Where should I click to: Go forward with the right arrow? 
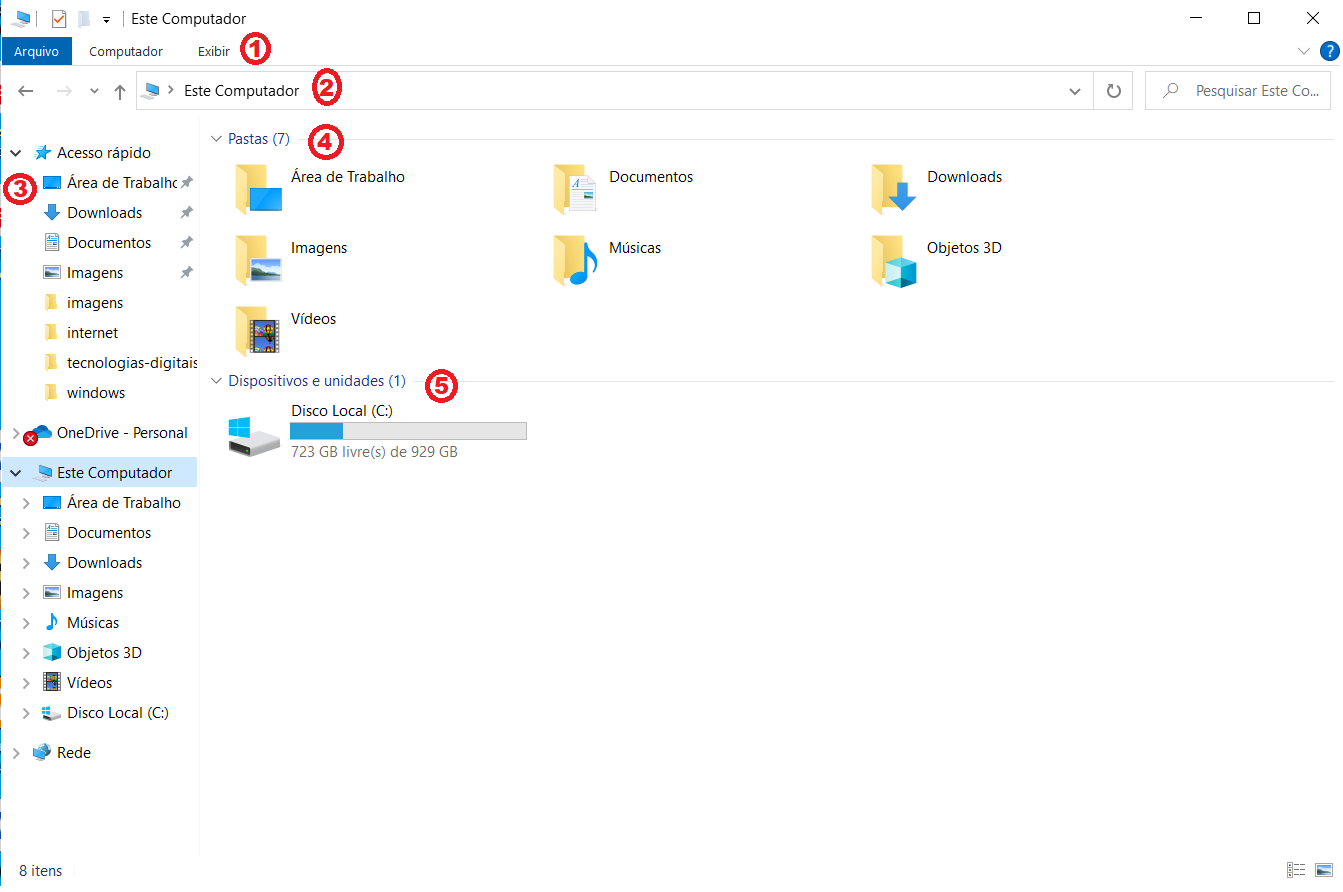pyautogui.click(x=64, y=91)
